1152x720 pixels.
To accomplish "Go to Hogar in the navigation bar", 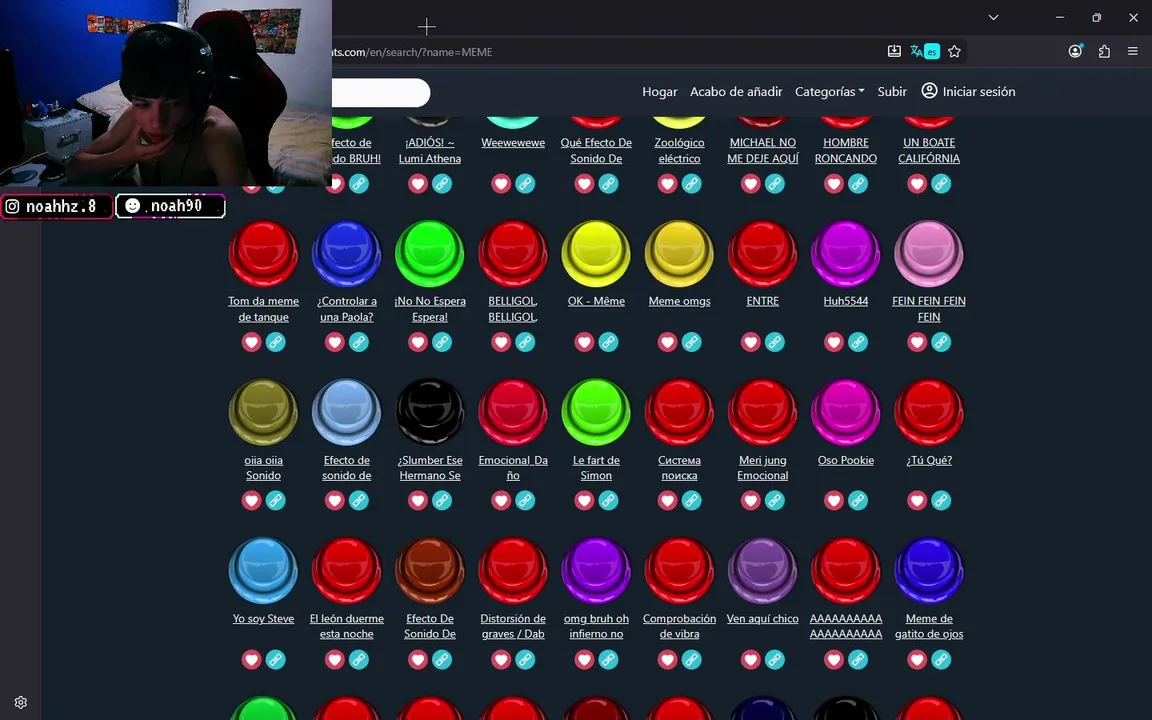I will click(x=660, y=91).
